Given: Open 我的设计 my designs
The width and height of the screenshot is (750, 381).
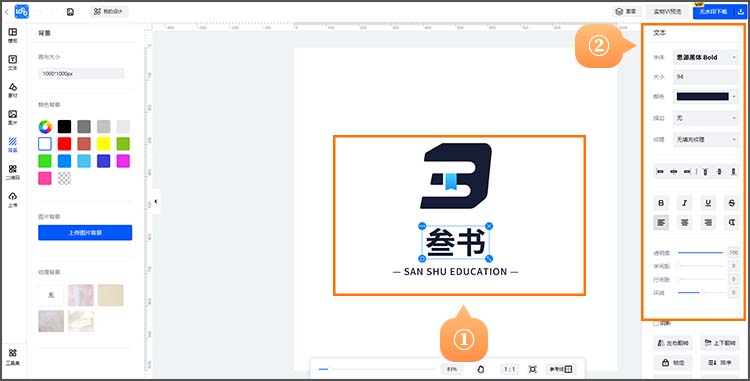Looking at the screenshot, I should pyautogui.click(x=109, y=11).
